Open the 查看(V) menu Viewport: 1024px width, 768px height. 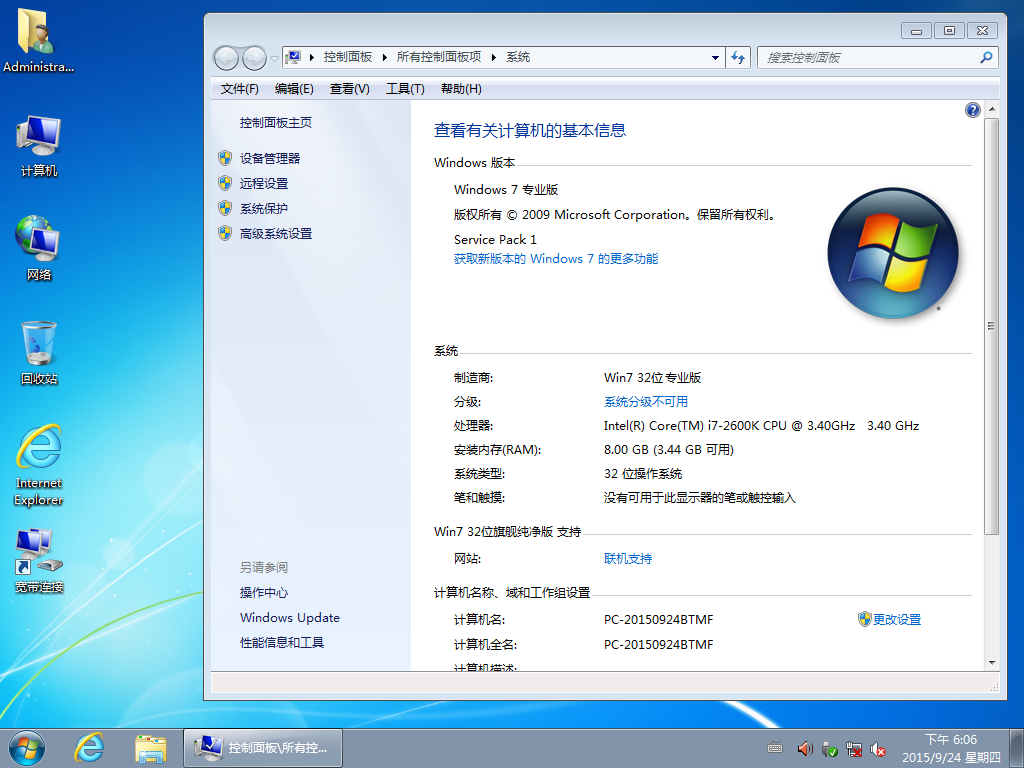pyautogui.click(x=348, y=89)
